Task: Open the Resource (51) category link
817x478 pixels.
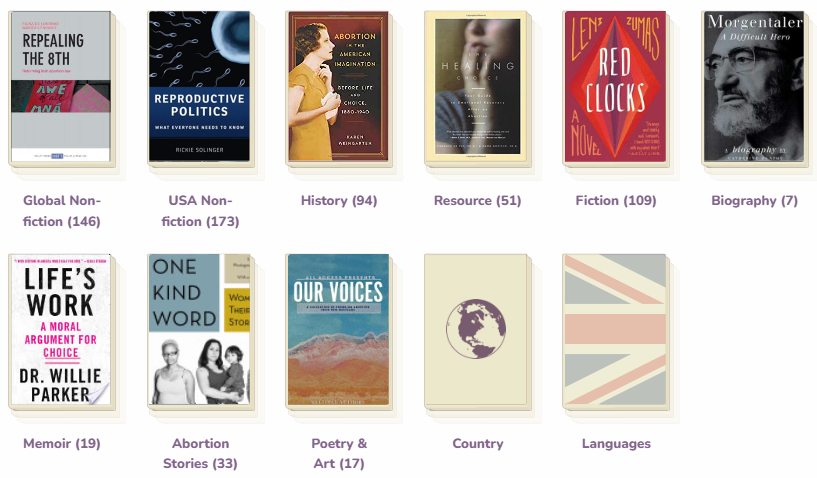Action: (x=477, y=201)
